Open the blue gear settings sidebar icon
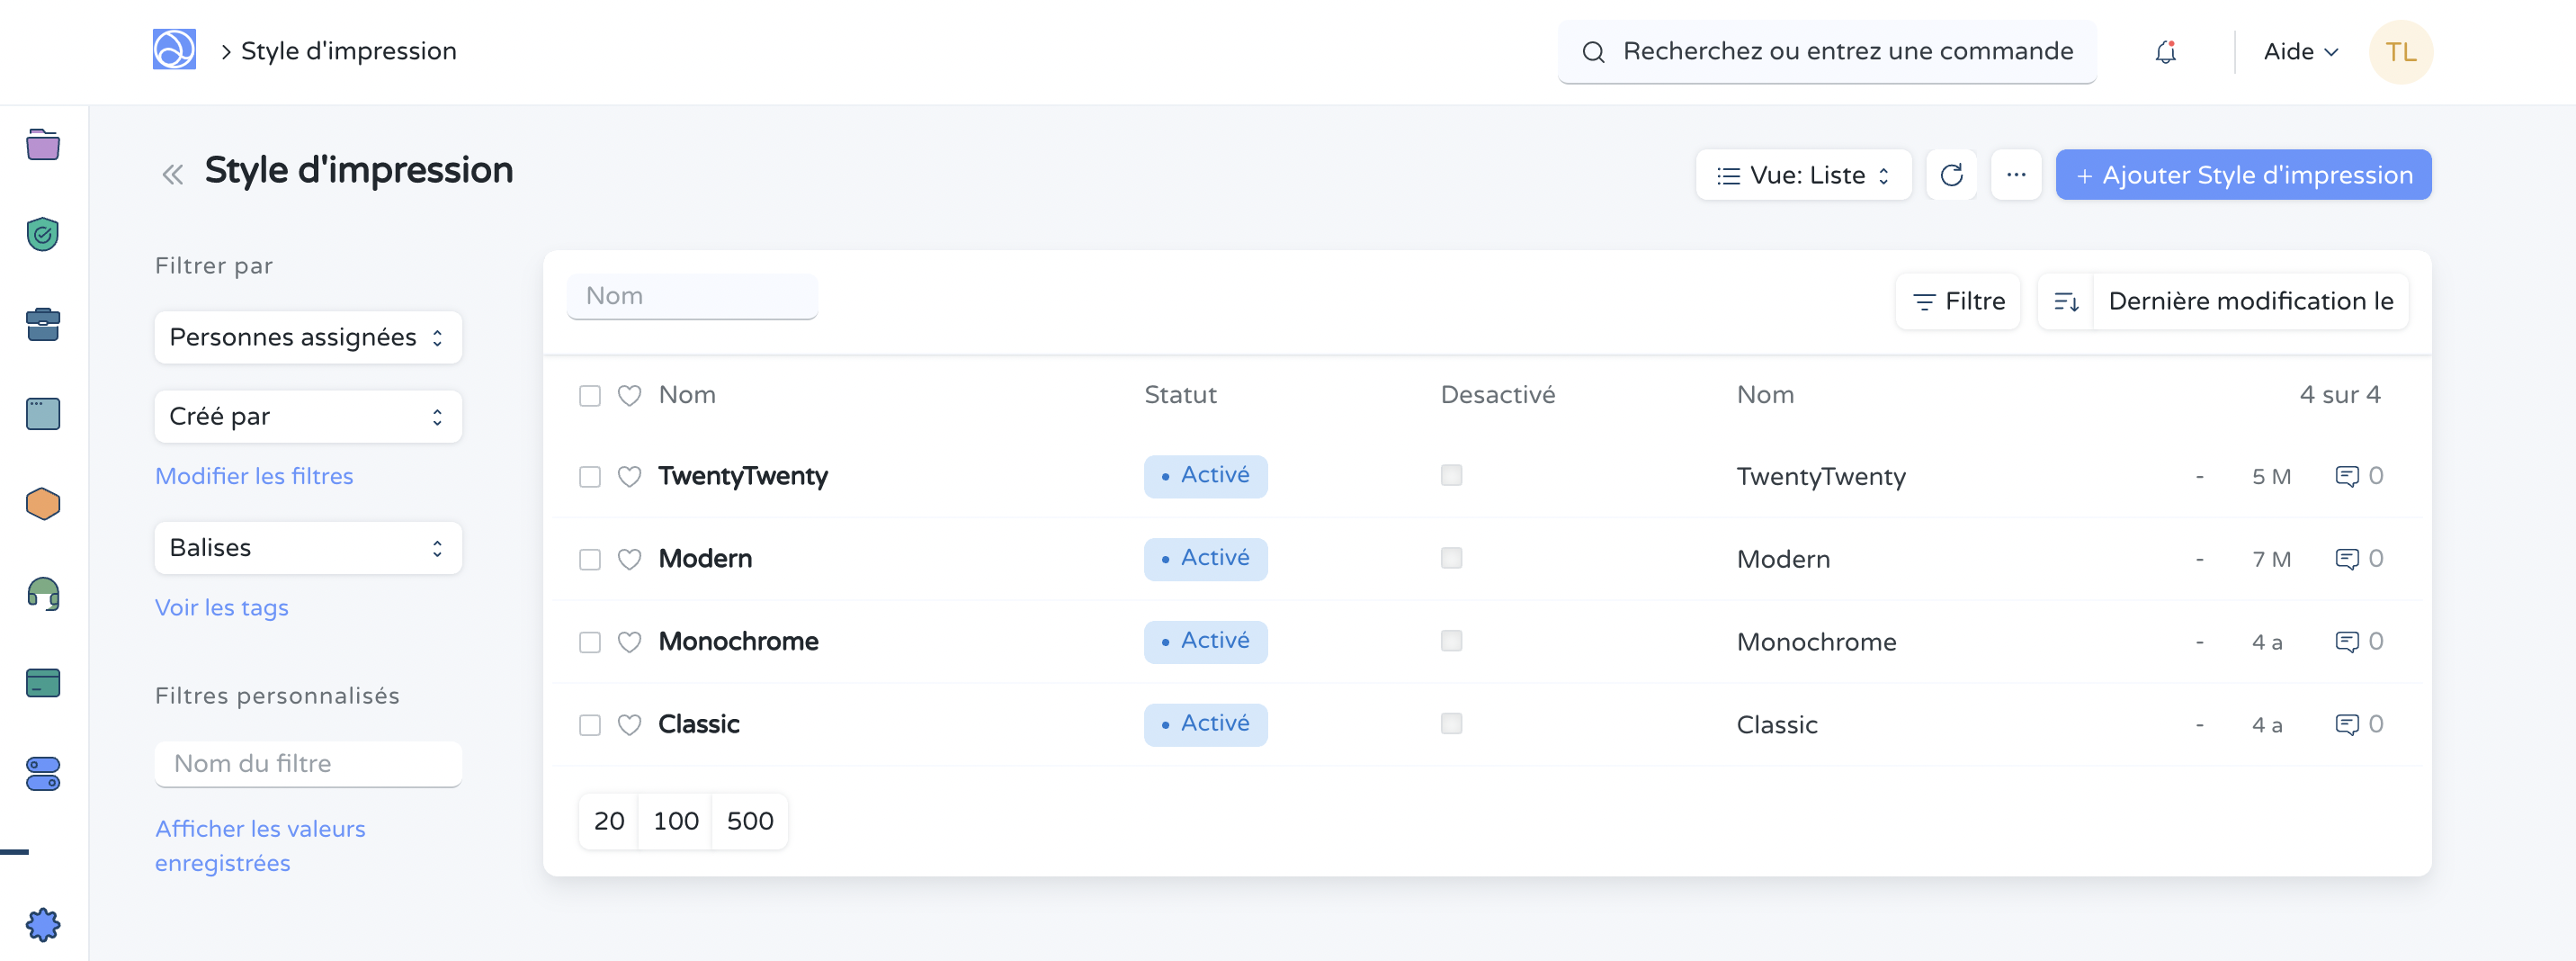Image resolution: width=2576 pixels, height=961 pixels. coord(43,924)
